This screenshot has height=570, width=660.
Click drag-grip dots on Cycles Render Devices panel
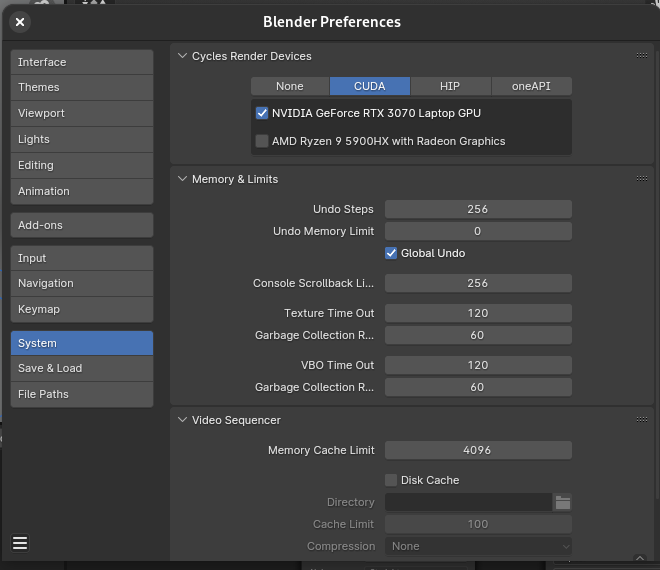tap(641, 56)
